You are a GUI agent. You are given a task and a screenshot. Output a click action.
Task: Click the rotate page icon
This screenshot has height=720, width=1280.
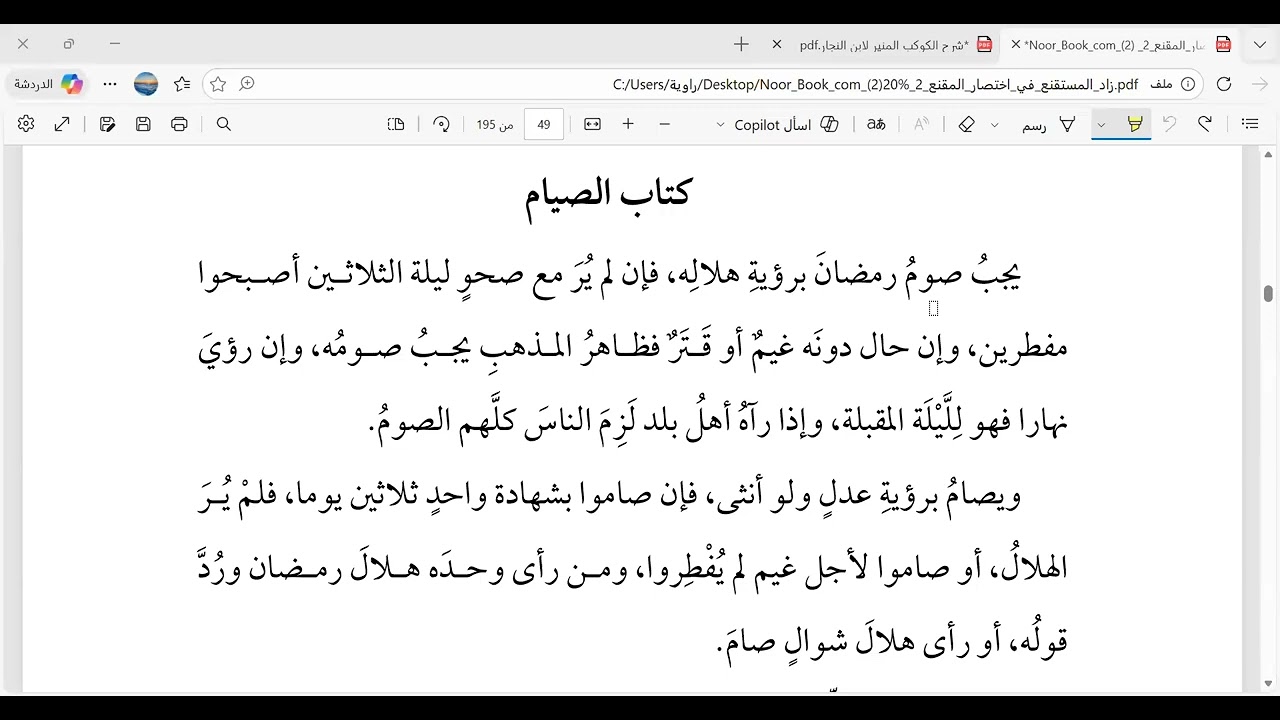click(441, 124)
